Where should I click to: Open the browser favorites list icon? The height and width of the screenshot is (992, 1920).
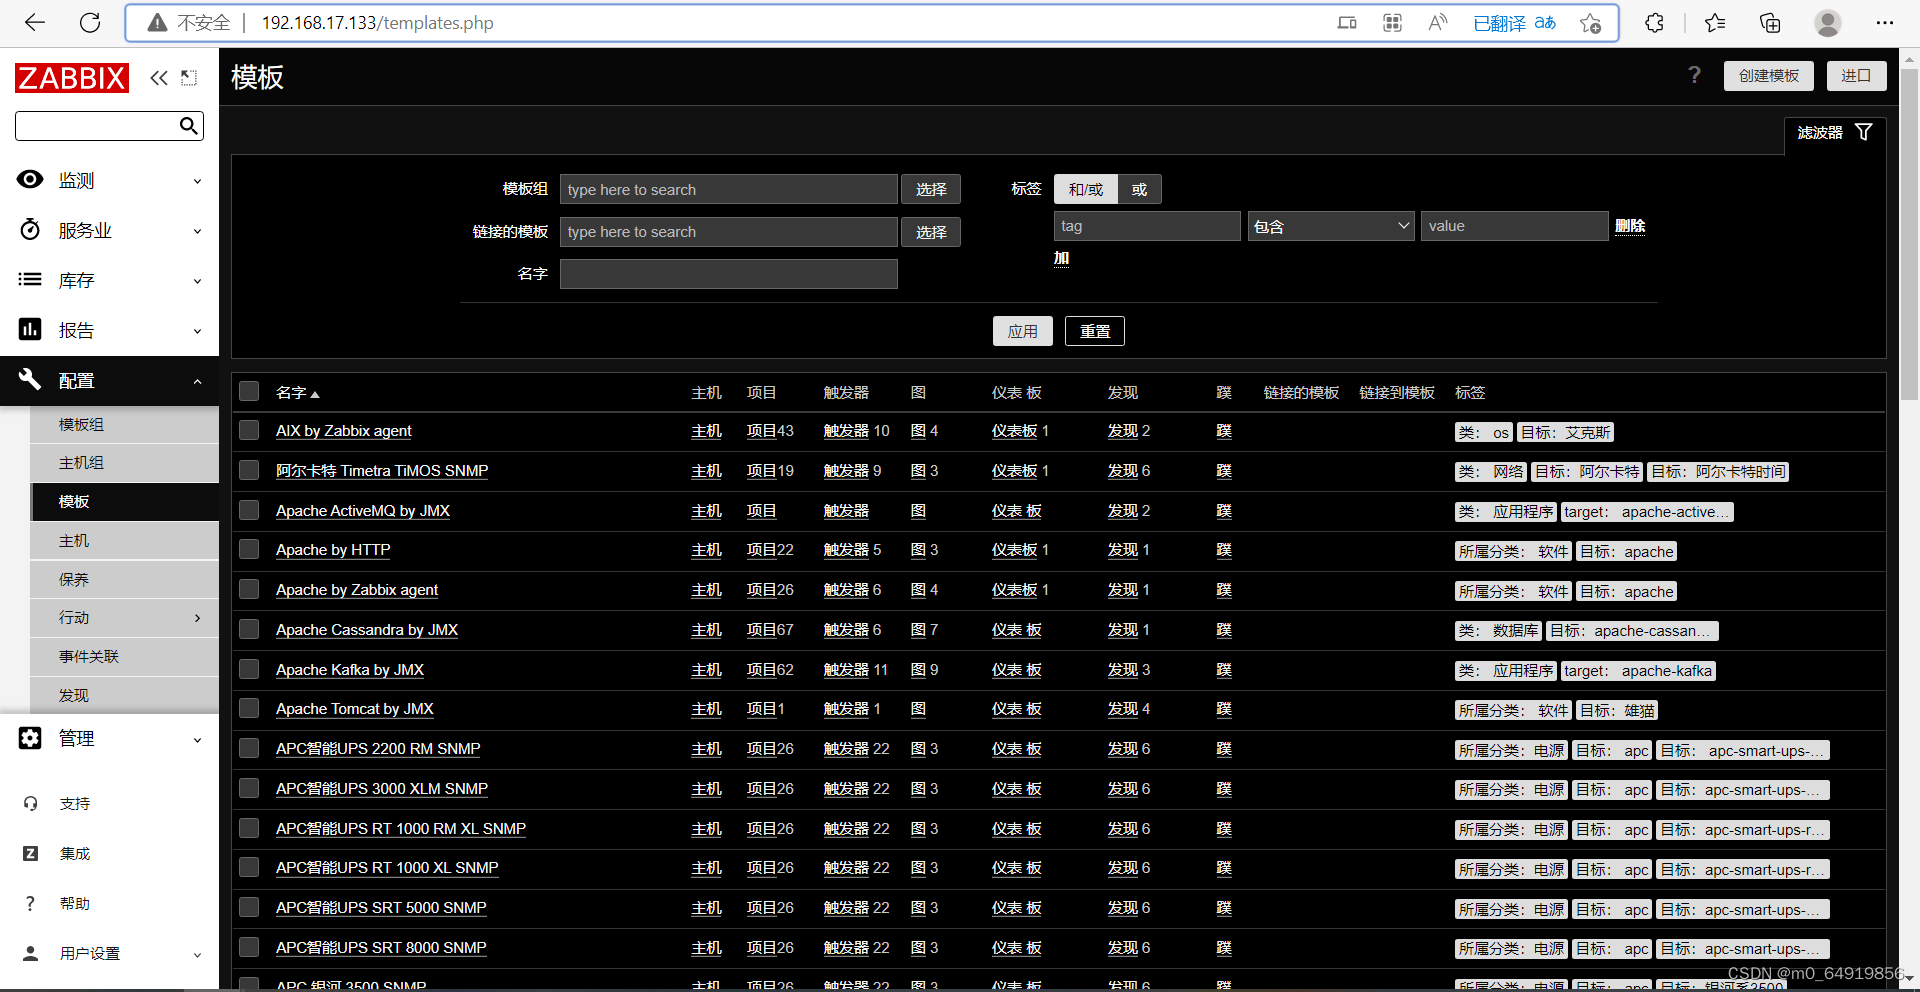click(x=1715, y=22)
